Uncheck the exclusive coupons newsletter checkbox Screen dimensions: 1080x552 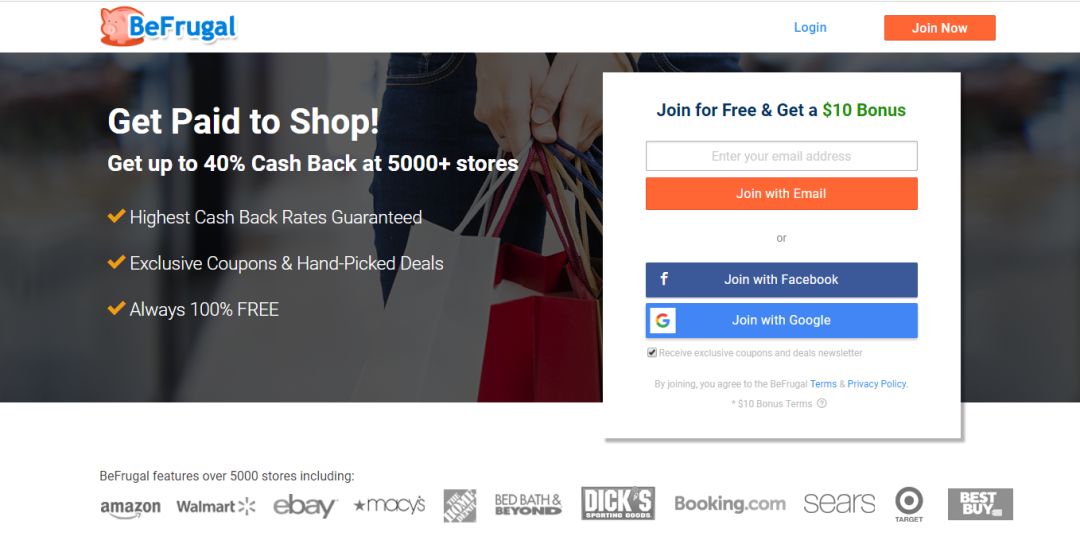[x=652, y=352]
